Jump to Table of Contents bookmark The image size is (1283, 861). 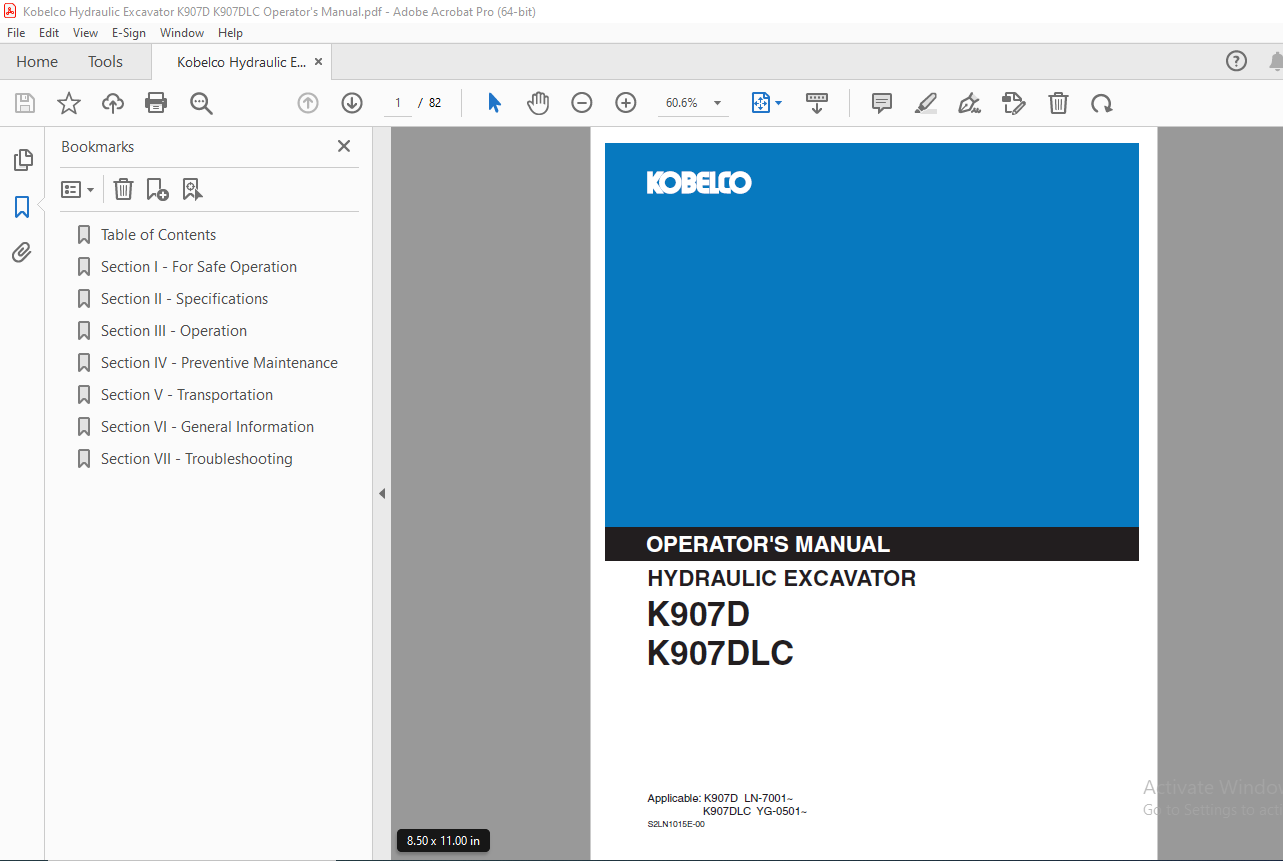click(x=158, y=235)
